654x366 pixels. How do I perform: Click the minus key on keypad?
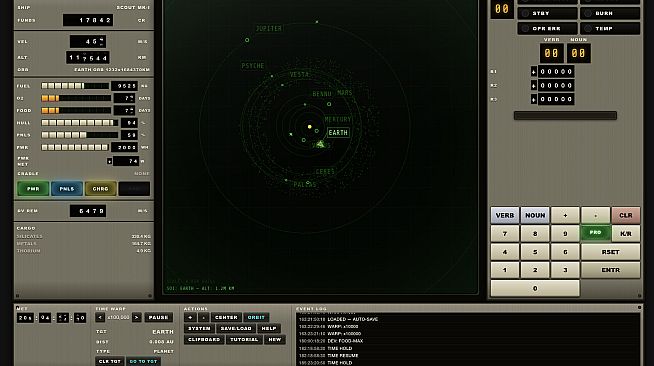[x=596, y=215]
